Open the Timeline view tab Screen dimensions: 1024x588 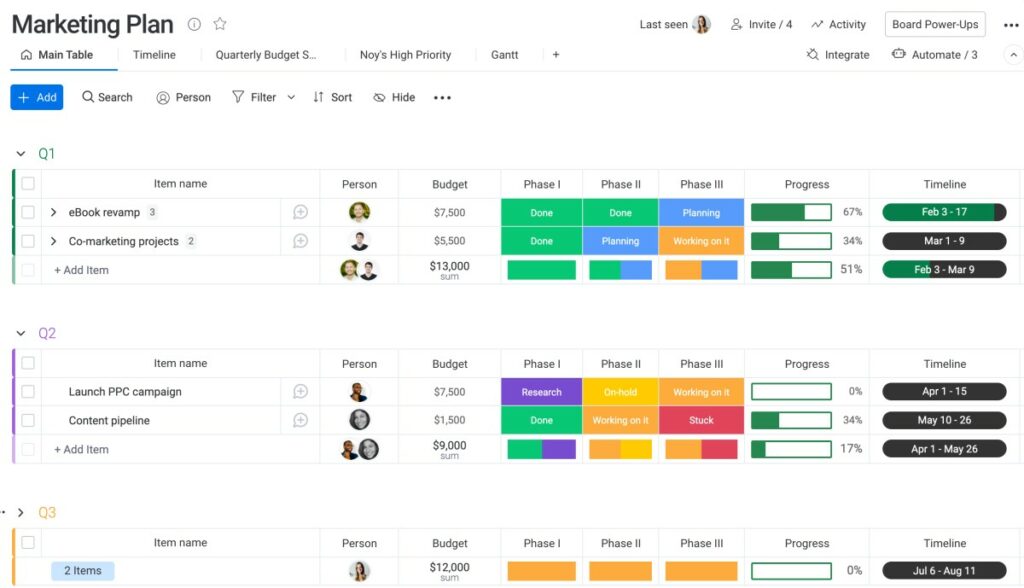pyautogui.click(x=153, y=55)
